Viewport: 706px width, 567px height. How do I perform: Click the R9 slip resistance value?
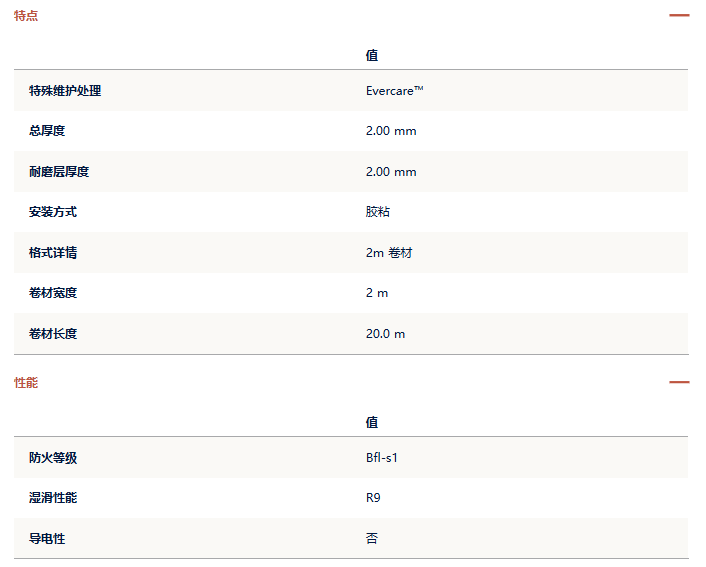coord(373,498)
